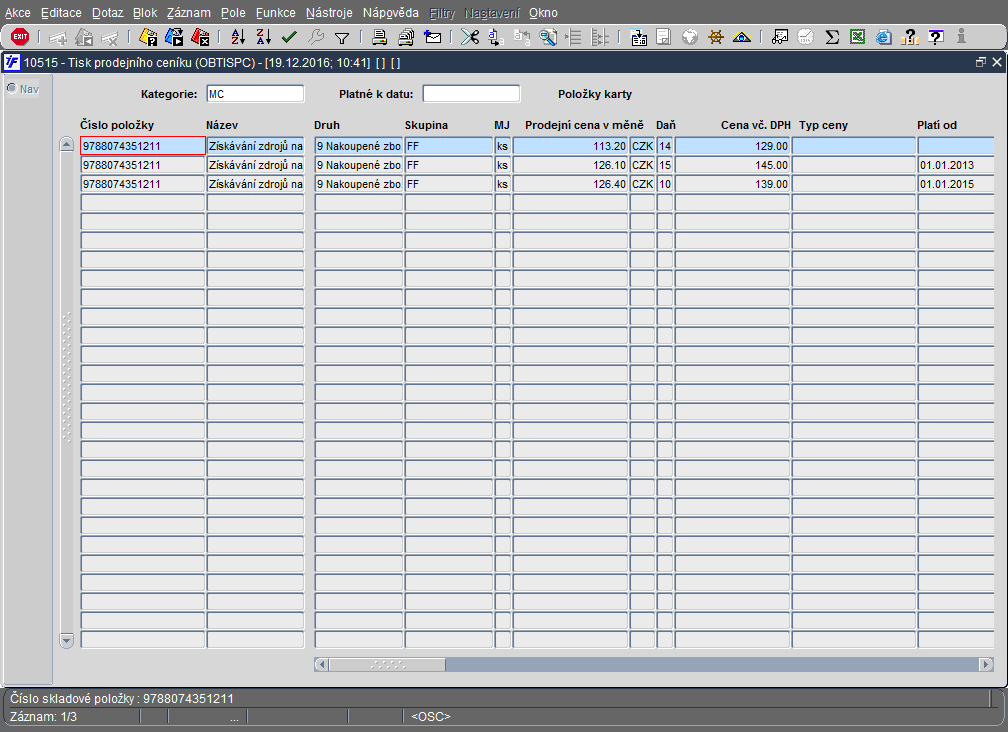The height and width of the screenshot is (732, 1008).
Task: Click Daň cell with value 15
Action: click(x=665, y=165)
